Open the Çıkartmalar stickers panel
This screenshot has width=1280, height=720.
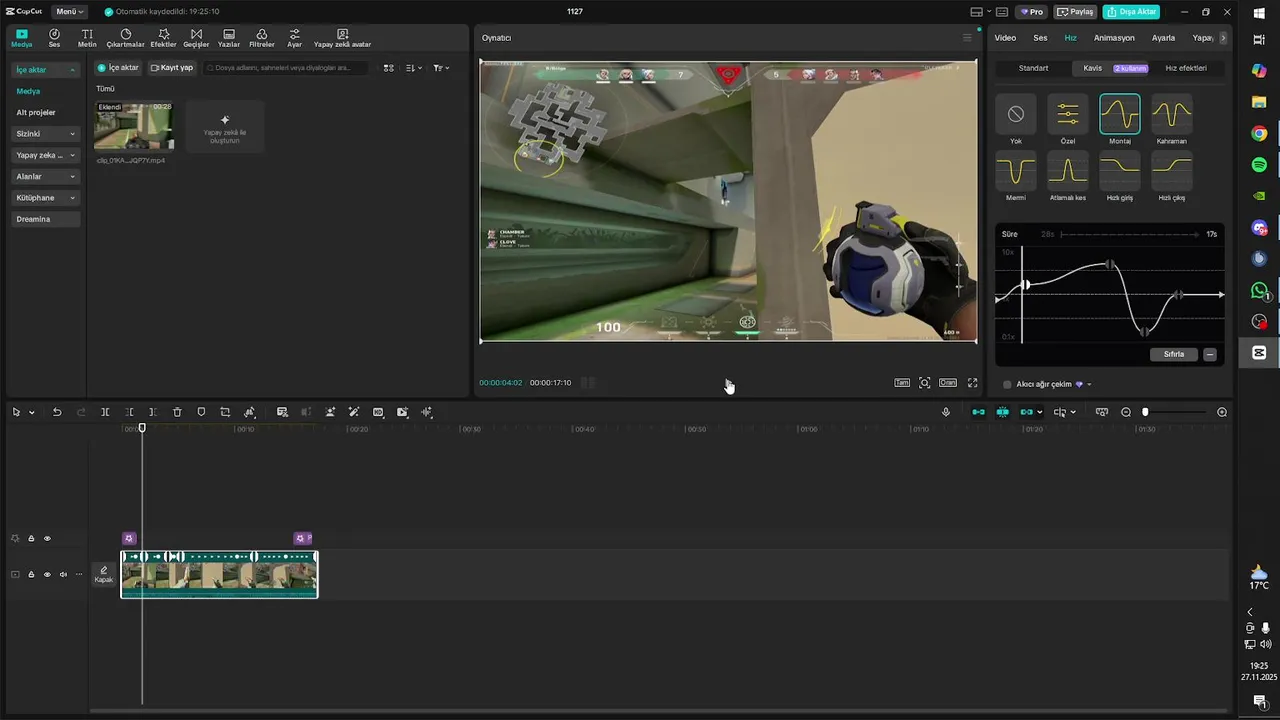[x=125, y=38]
